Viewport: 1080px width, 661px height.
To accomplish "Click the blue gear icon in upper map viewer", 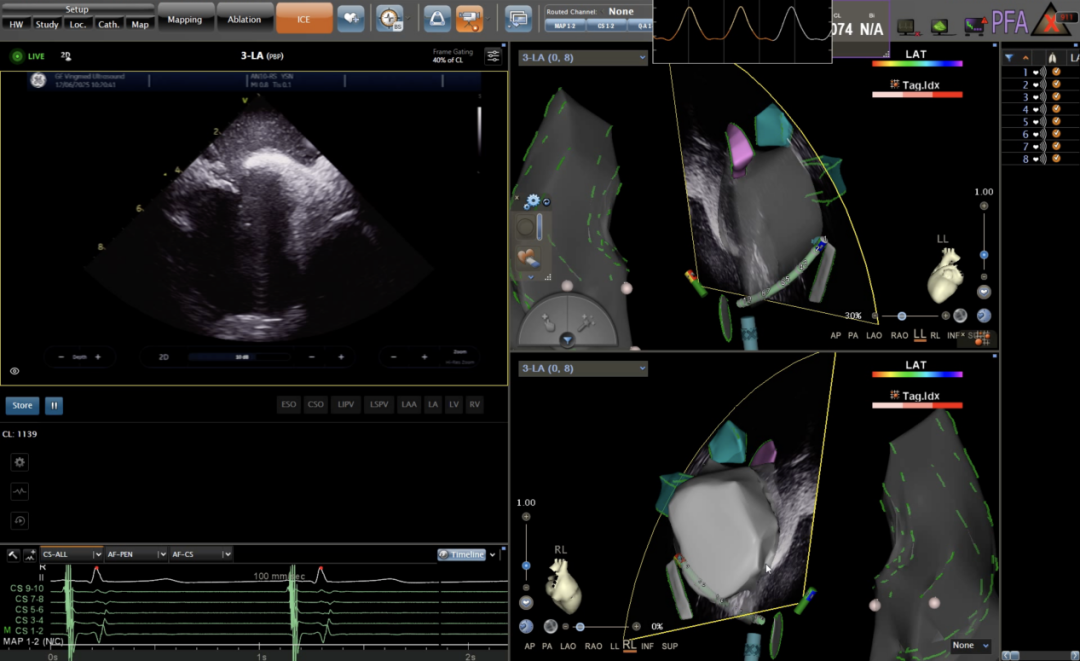I will pos(532,201).
